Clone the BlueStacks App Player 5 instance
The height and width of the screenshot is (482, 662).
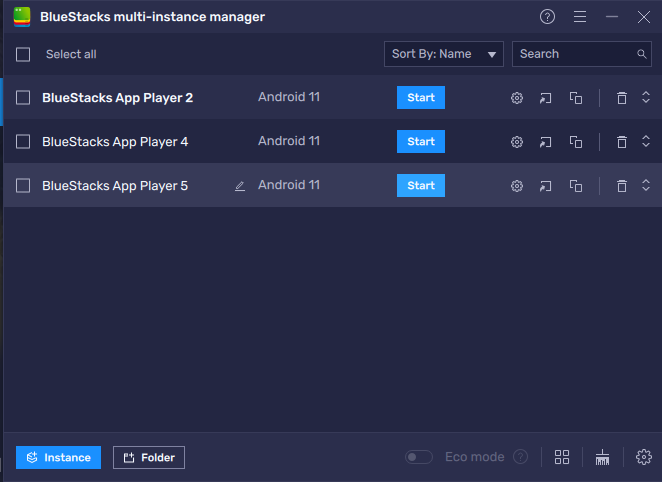[576, 186]
